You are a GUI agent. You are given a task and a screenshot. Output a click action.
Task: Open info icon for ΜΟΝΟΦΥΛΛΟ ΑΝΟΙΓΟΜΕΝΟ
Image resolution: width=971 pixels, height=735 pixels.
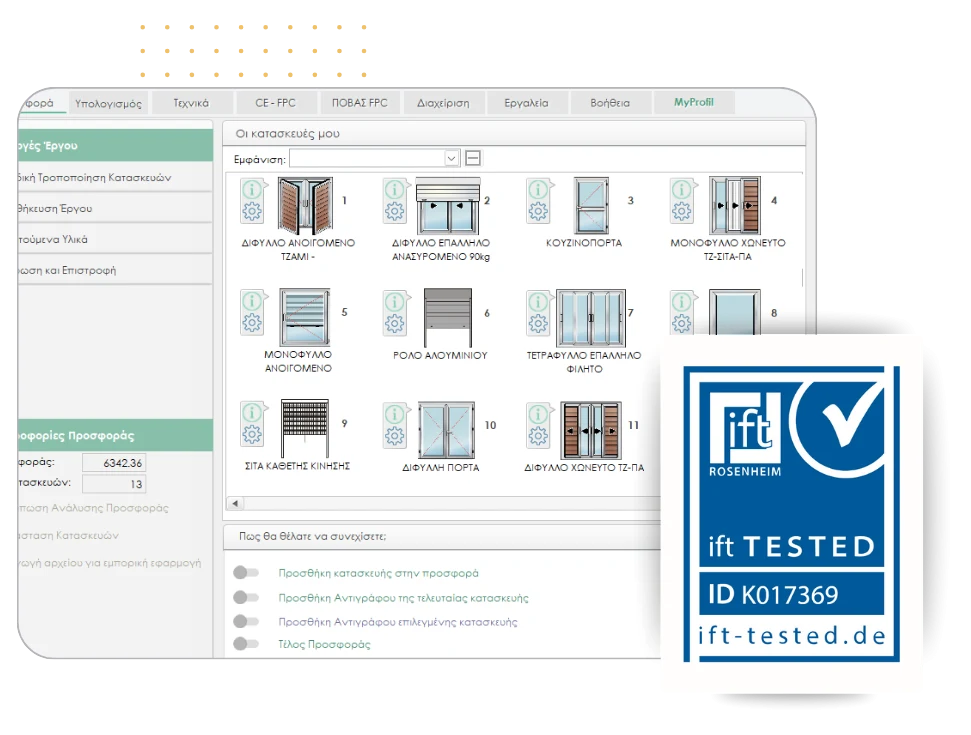pos(252,302)
